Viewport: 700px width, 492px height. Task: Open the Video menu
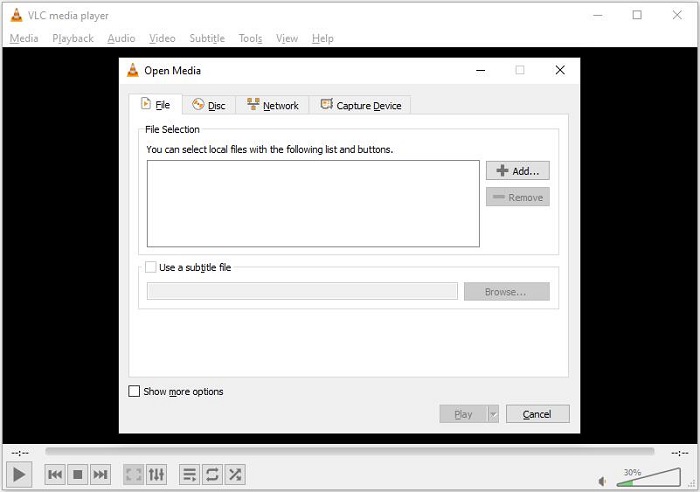coord(162,38)
